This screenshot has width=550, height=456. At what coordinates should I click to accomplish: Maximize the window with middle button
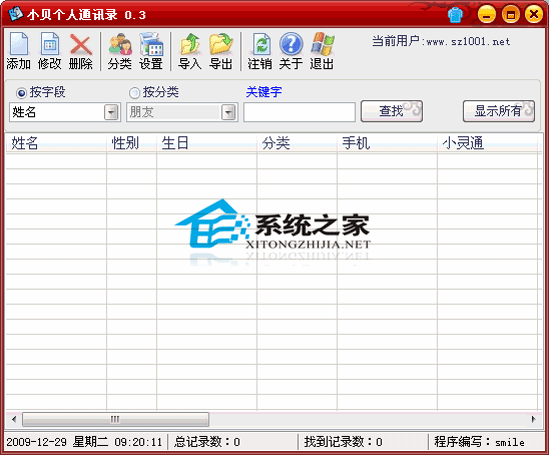(510, 15)
